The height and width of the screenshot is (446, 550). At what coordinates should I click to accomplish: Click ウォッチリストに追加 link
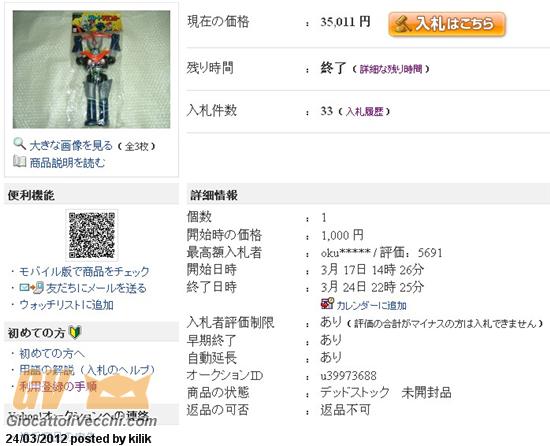[66, 305]
